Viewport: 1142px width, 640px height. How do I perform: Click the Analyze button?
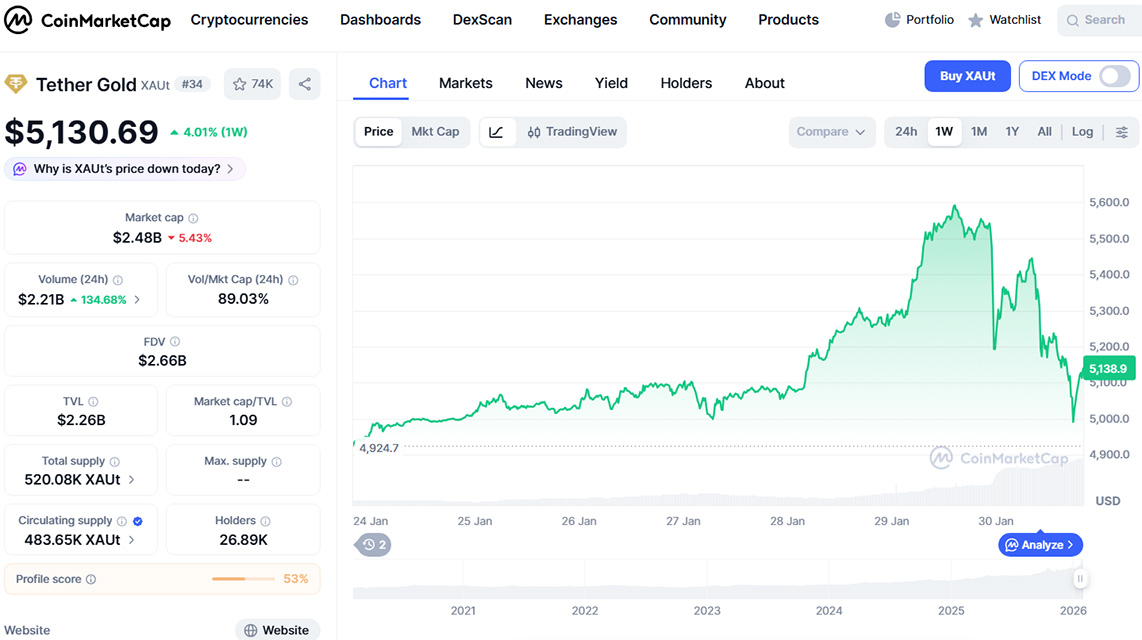1040,545
